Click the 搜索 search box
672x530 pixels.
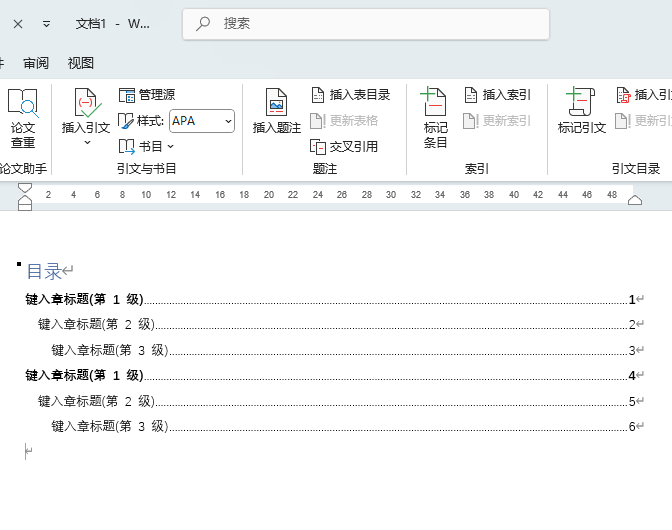tap(366, 24)
